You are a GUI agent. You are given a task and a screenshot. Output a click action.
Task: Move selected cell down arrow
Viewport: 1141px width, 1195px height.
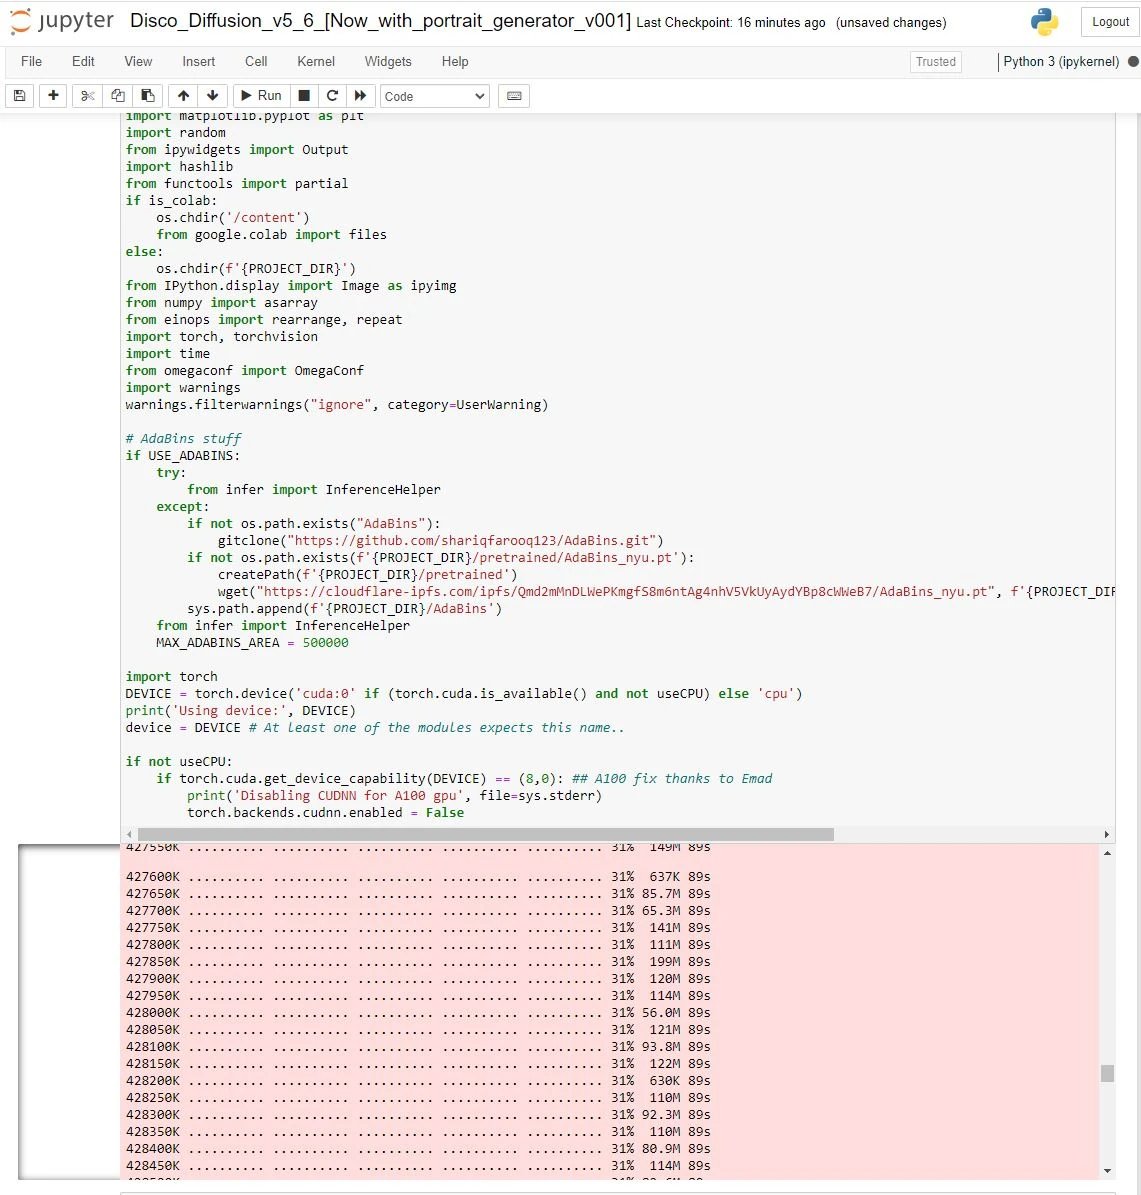tap(213, 95)
